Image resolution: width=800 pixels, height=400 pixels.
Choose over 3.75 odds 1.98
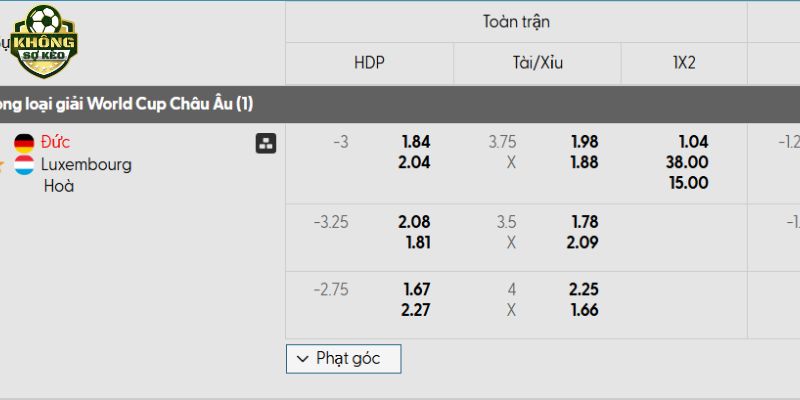click(583, 142)
